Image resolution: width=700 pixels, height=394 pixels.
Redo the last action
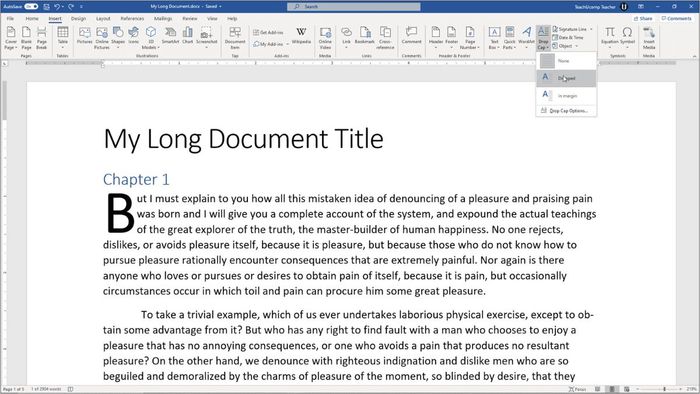pyautogui.click(x=71, y=7)
